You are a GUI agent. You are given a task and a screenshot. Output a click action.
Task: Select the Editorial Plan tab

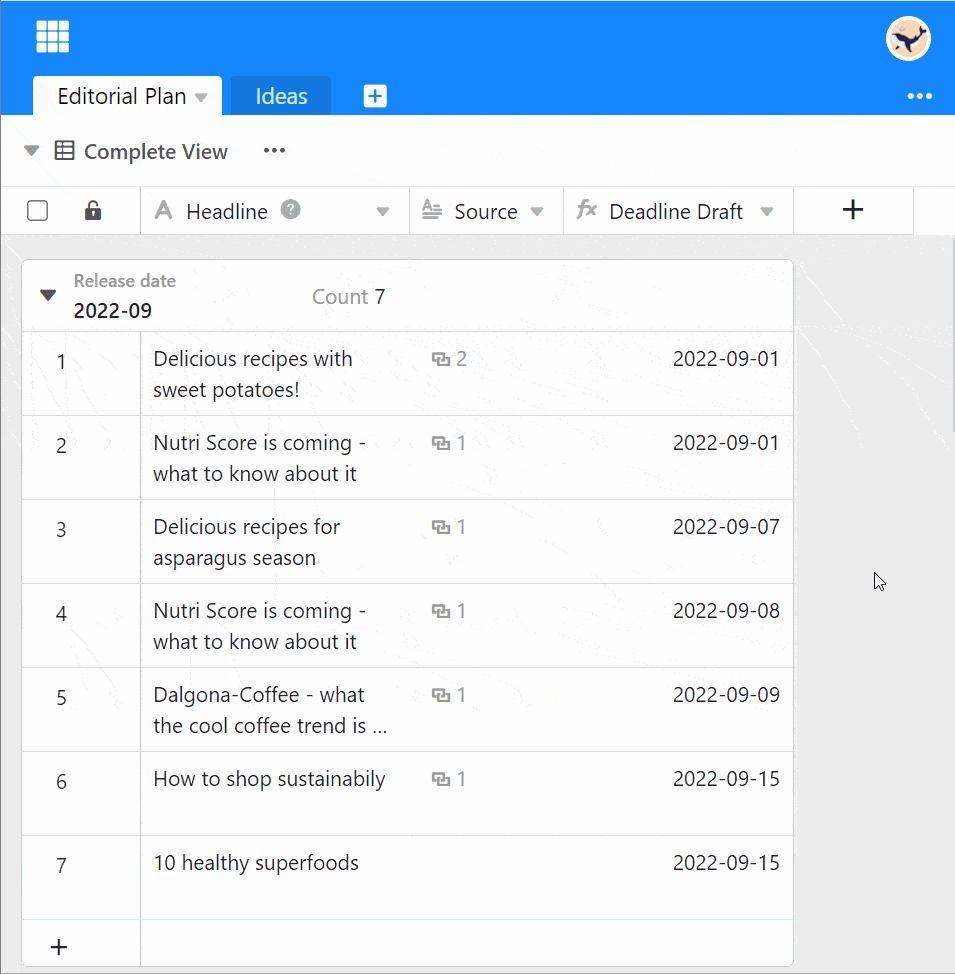121,96
